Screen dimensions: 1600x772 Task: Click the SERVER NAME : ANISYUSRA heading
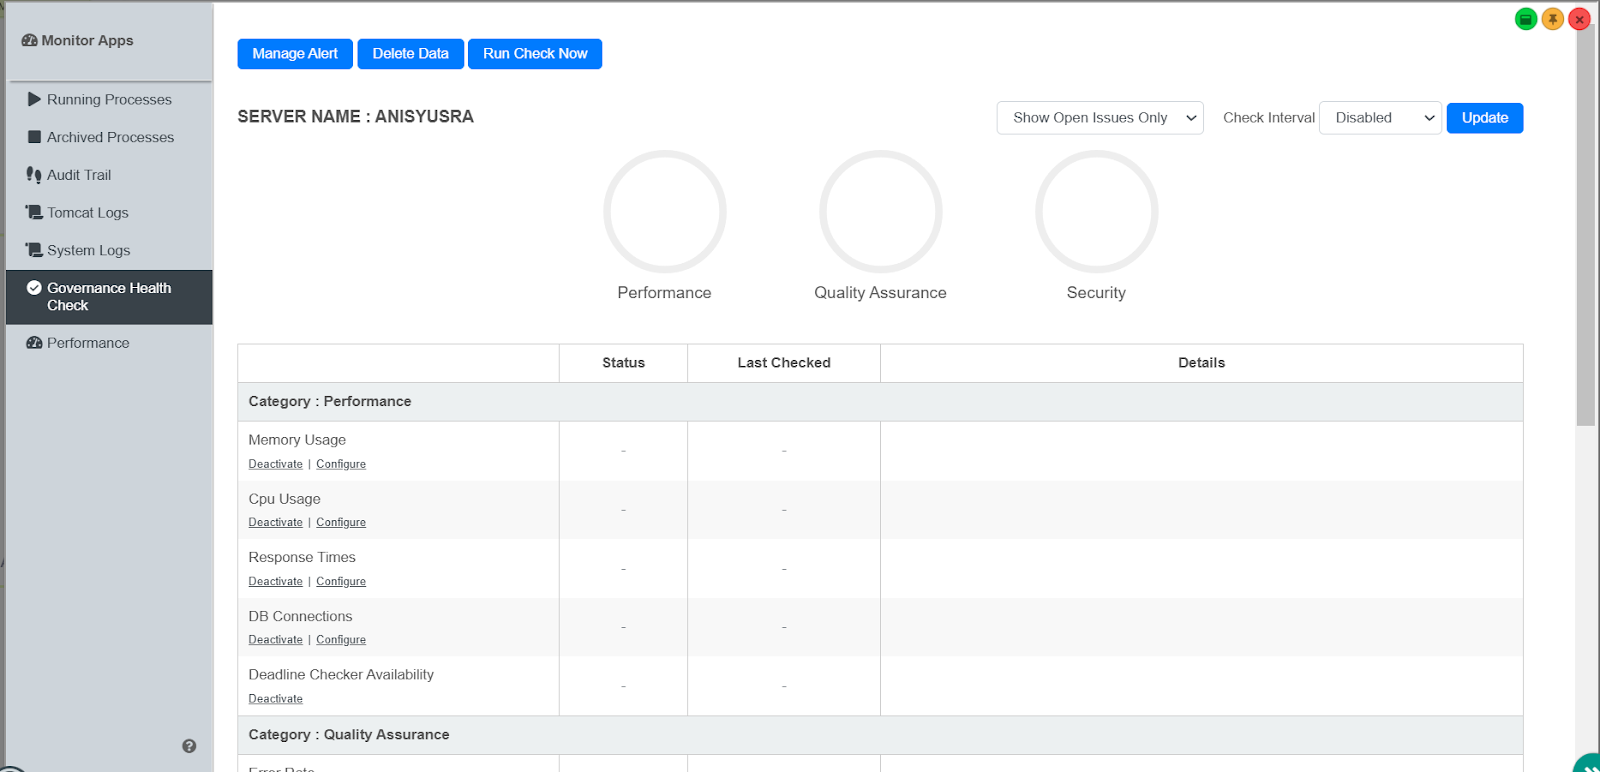click(355, 117)
